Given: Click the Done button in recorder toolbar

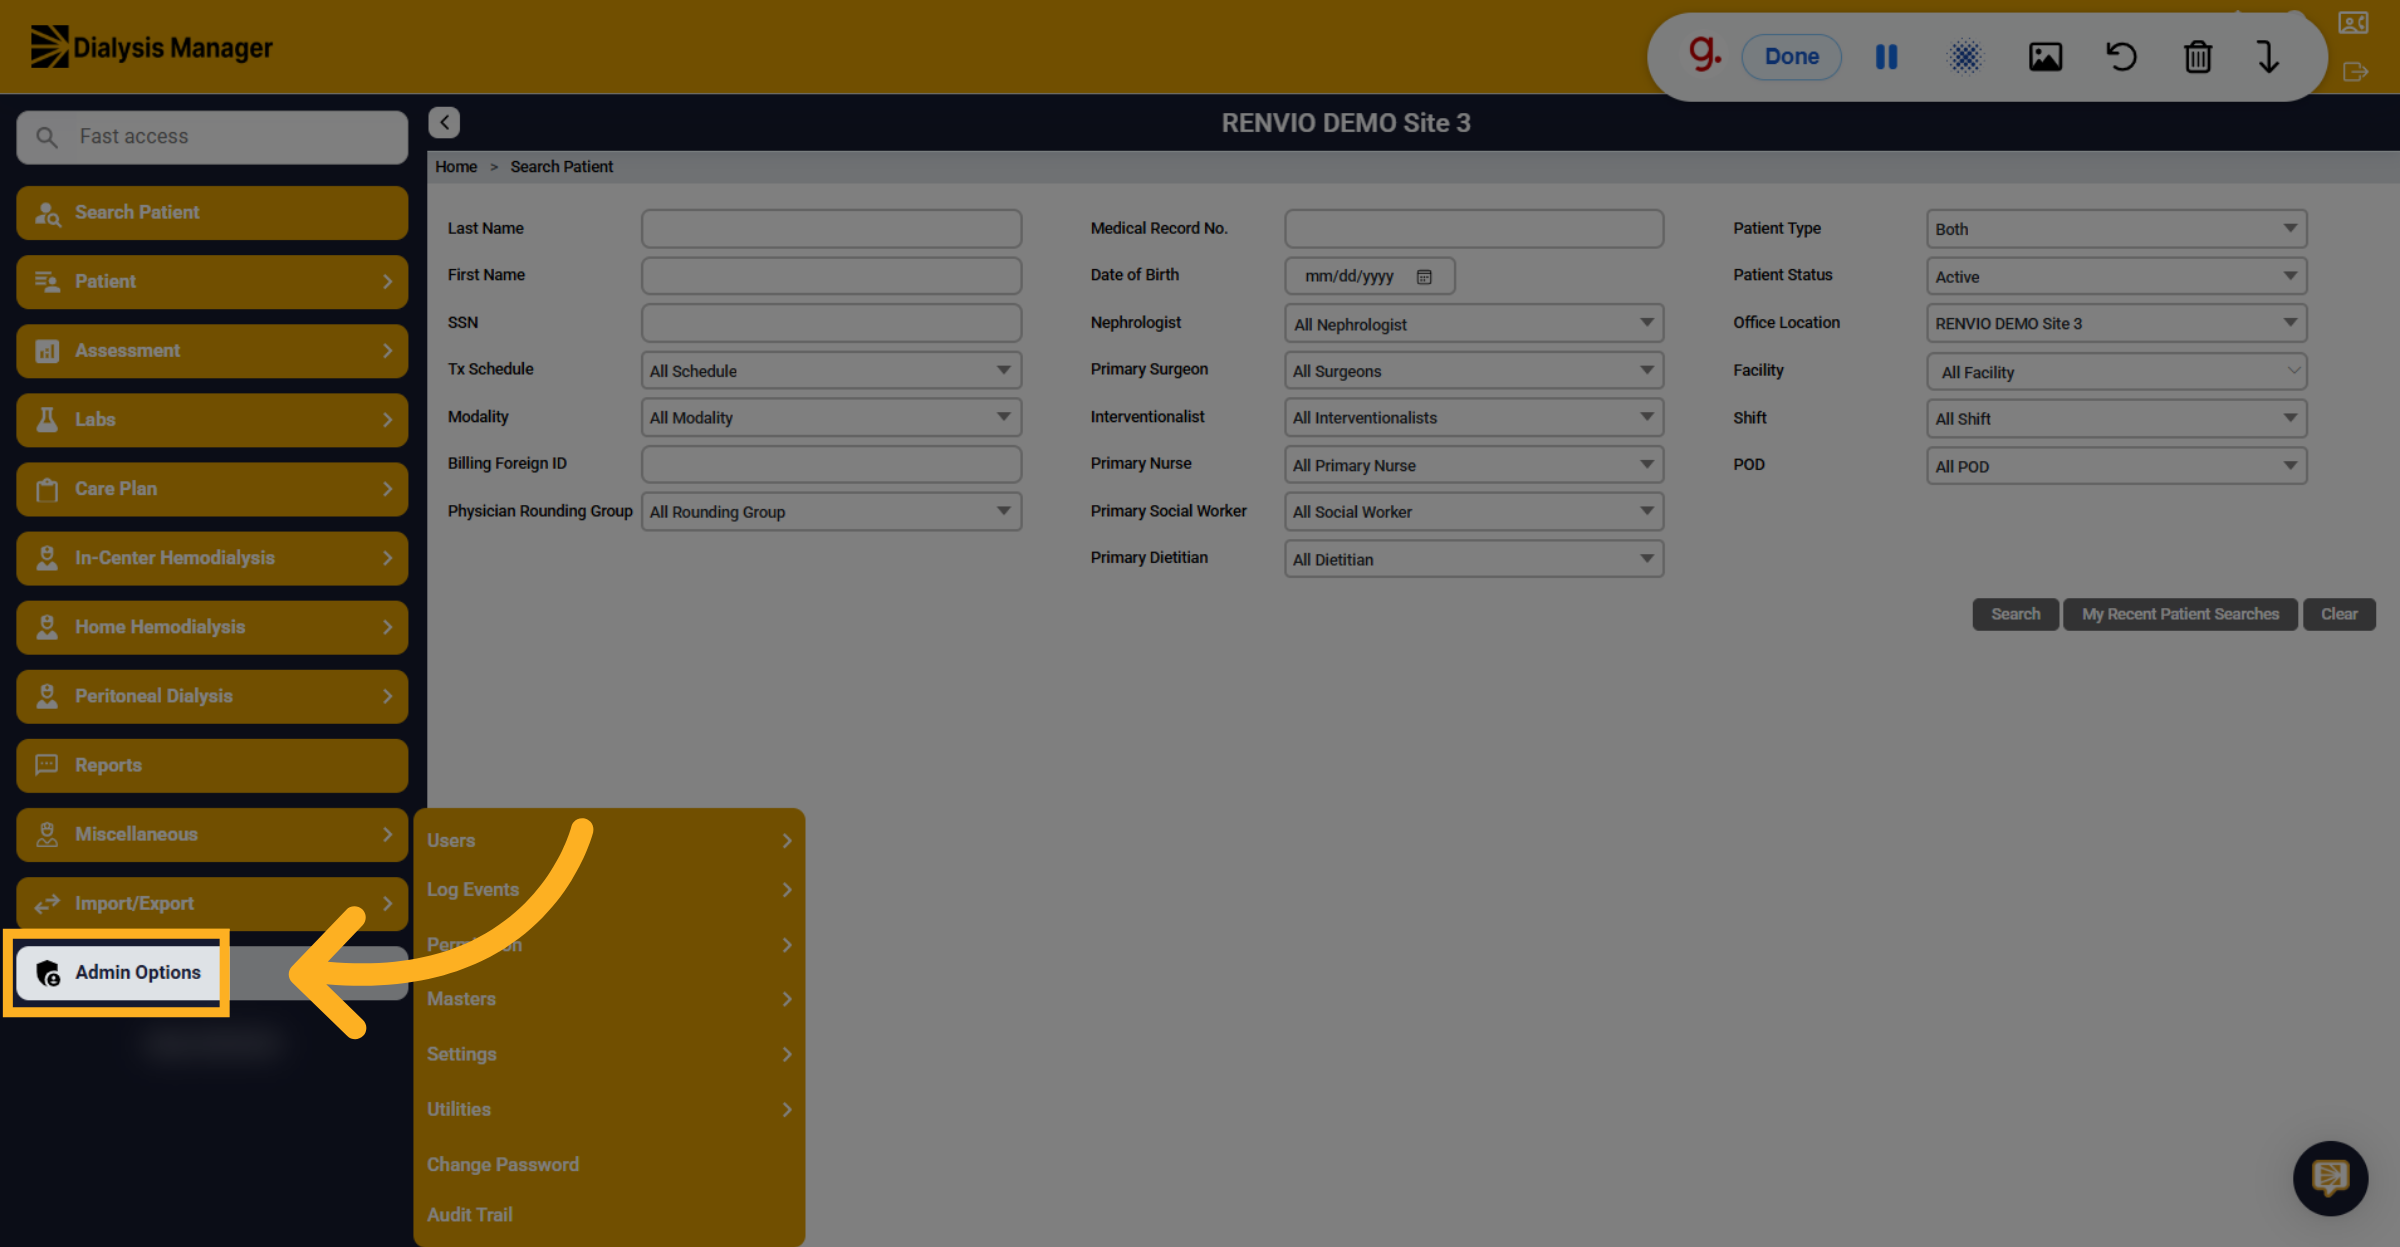Looking at the screenshot, I should pyautogui.click(x=1791, y=56).
